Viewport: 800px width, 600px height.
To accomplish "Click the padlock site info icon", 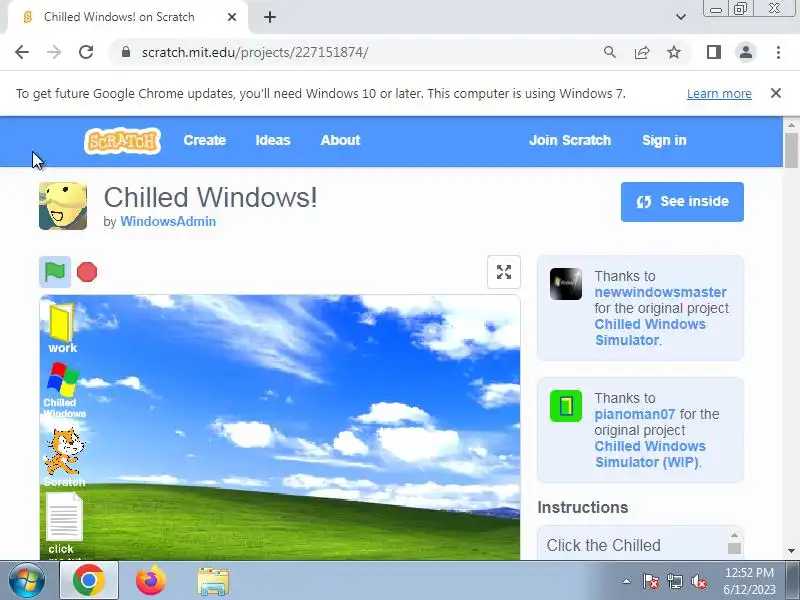I will point(126,52).
